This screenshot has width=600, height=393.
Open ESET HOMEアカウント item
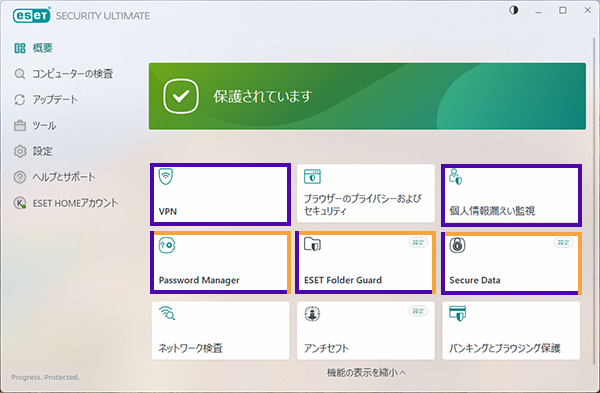(75, 203)
